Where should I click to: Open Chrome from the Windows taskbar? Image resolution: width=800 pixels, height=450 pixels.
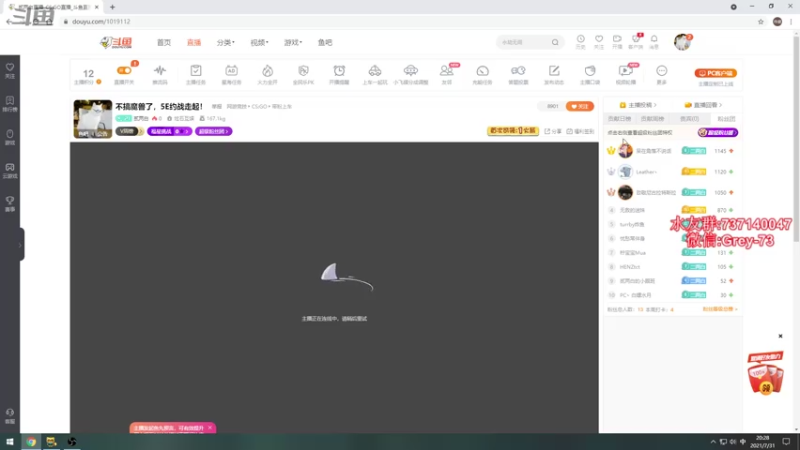[31, 442]
